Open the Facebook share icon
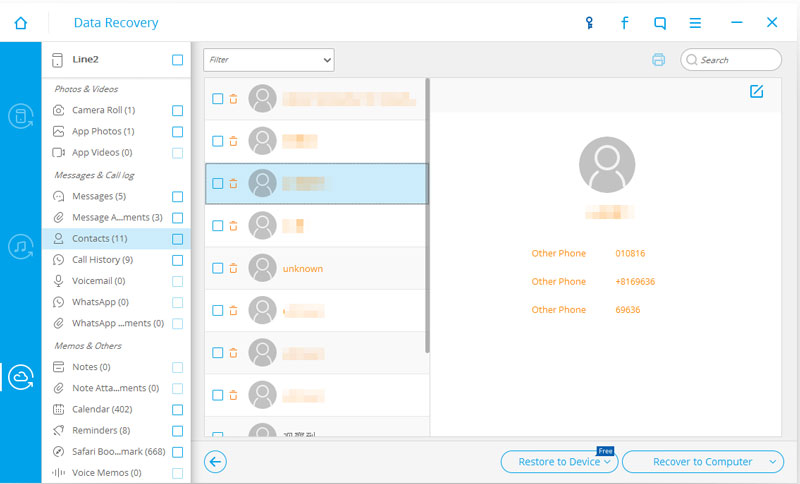Image resolution: width=800 pixels, height=484 pixels. click(624, 23)
